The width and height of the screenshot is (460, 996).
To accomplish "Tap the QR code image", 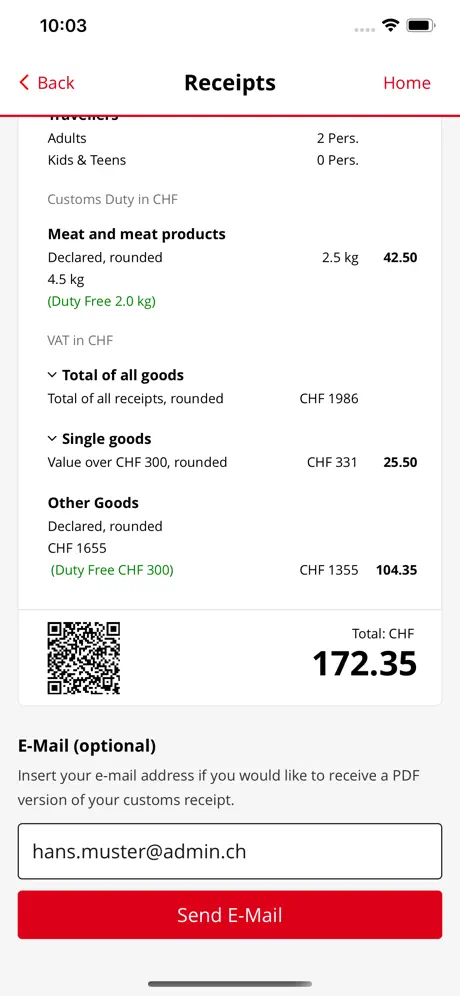I will tap(84, 658).
